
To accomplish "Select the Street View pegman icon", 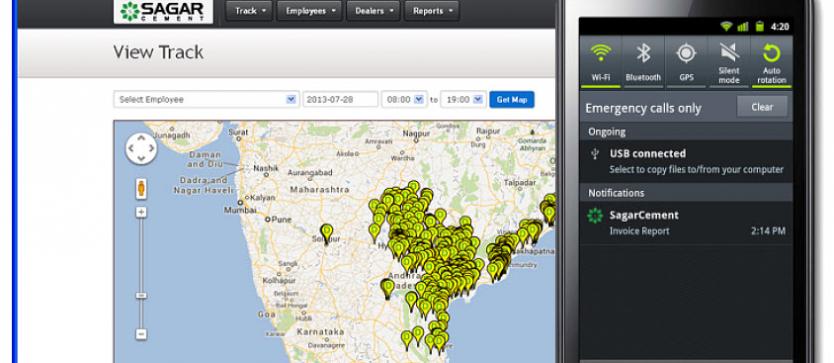I will [141, 189].
